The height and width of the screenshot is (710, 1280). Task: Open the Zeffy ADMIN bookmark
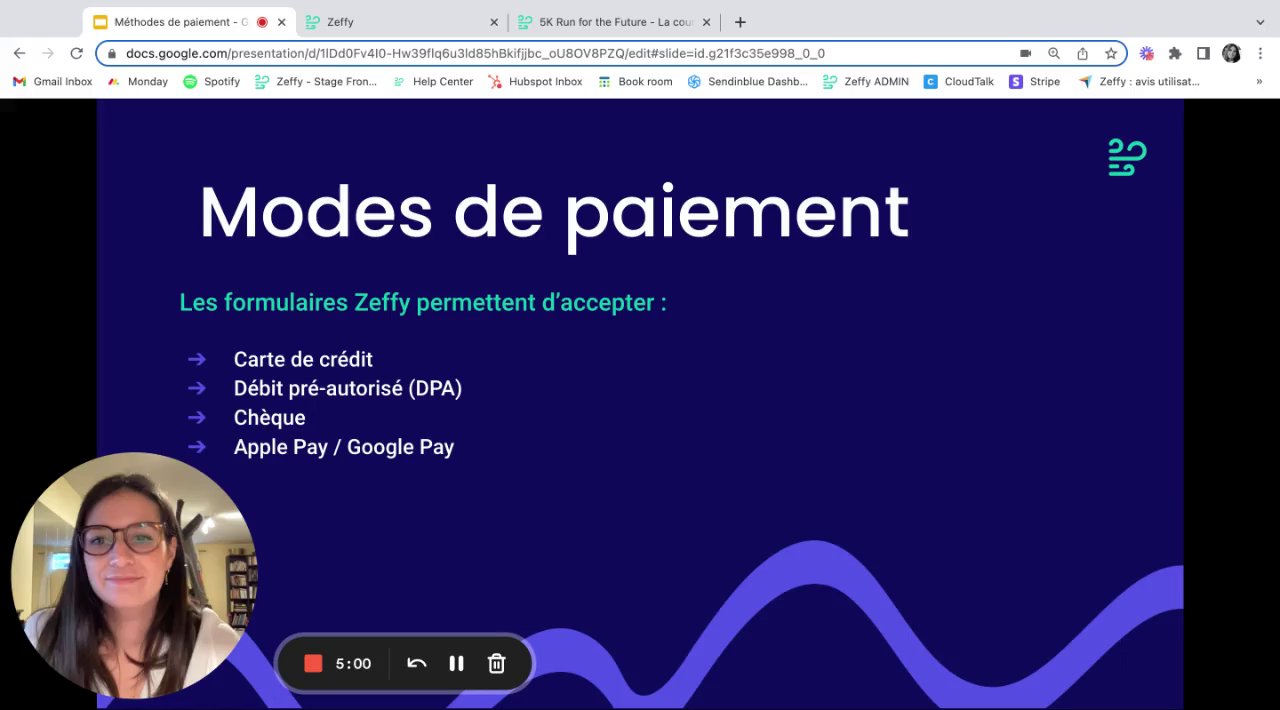pyautogui.click(x=866, y=82)
